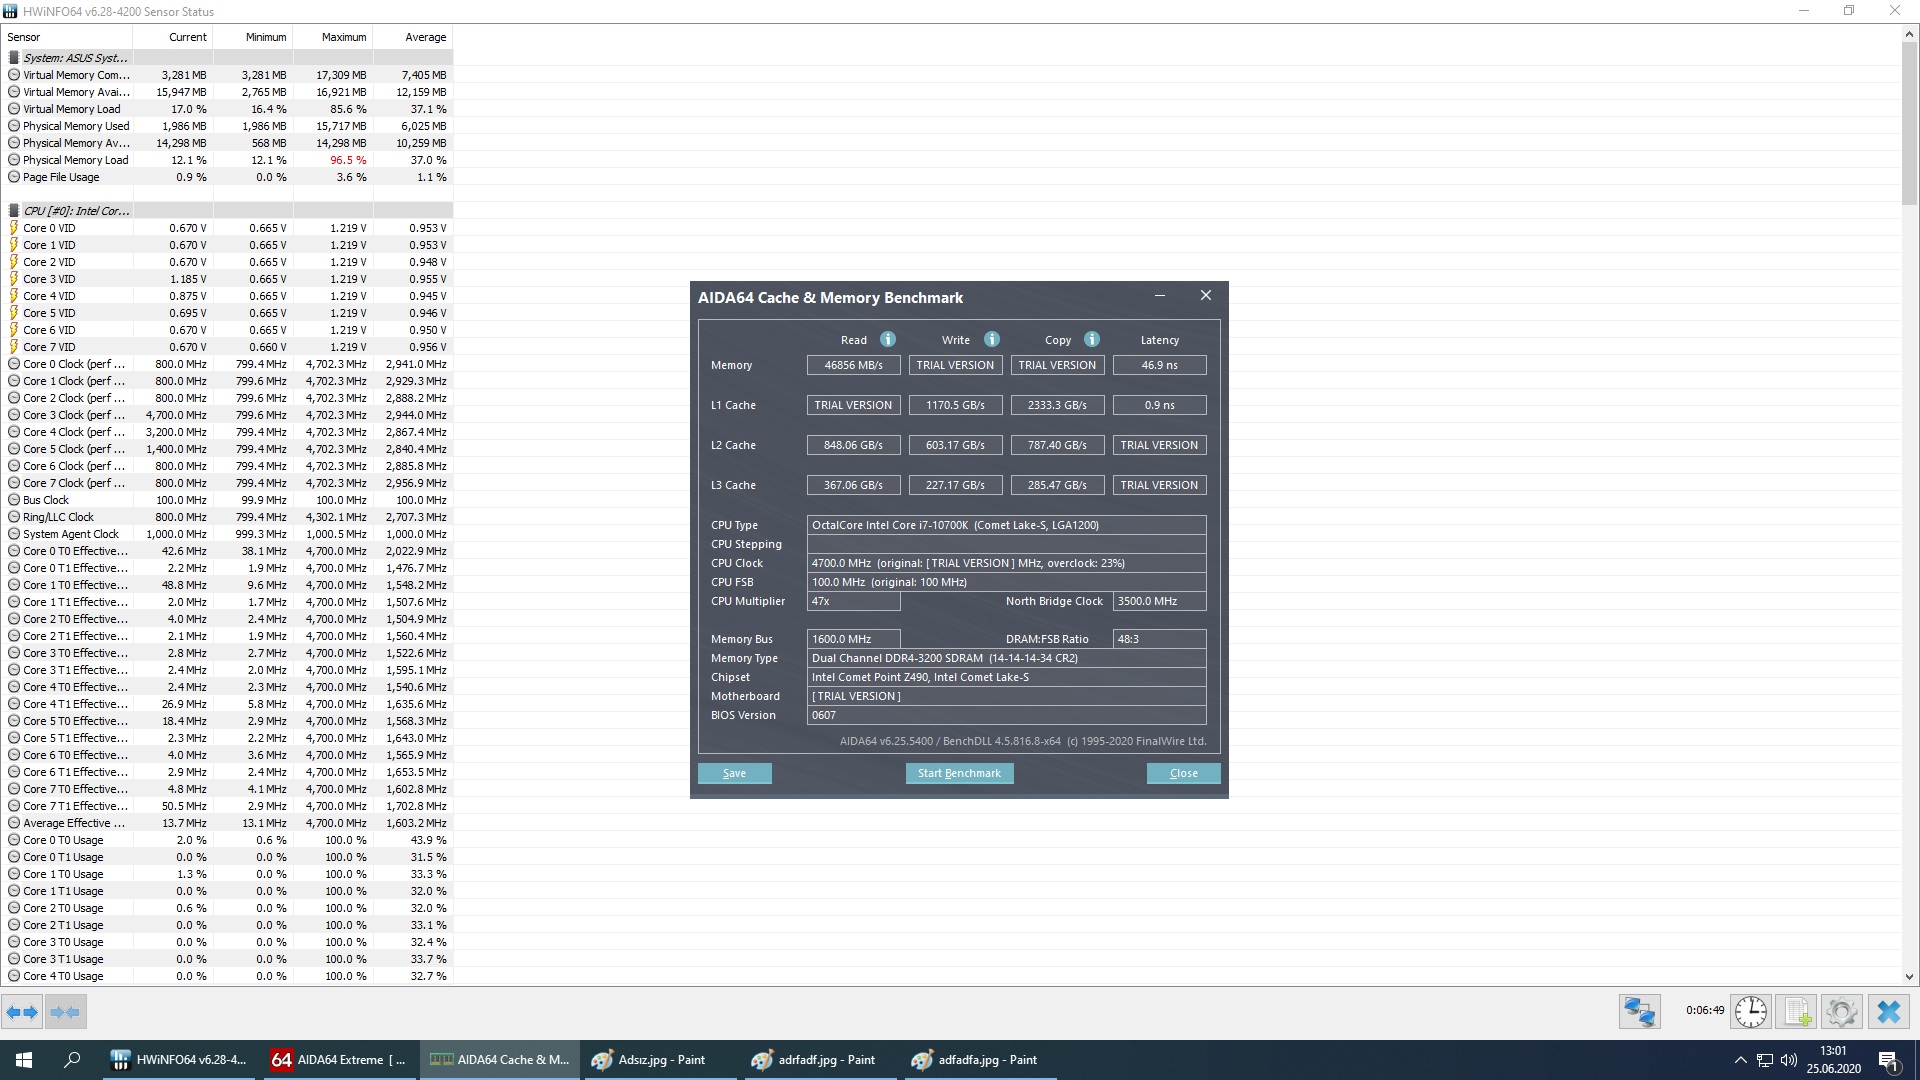
Task: Click the taskbar clock showing 13:01
Action: click(1833, 1060)
